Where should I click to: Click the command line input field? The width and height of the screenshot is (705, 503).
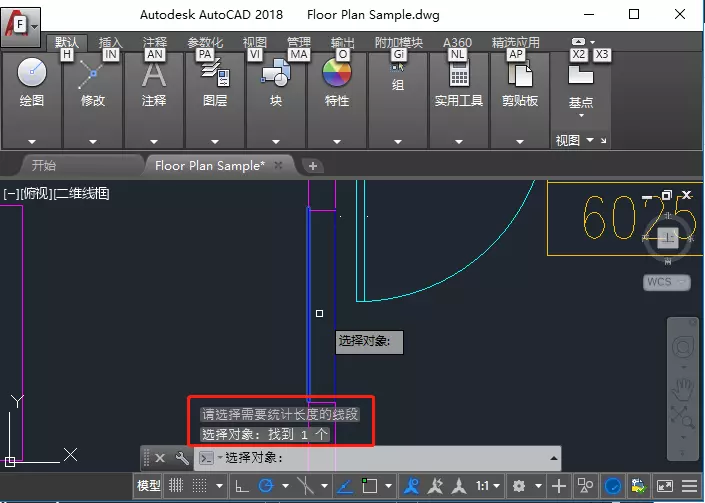[x=380, y=458]
